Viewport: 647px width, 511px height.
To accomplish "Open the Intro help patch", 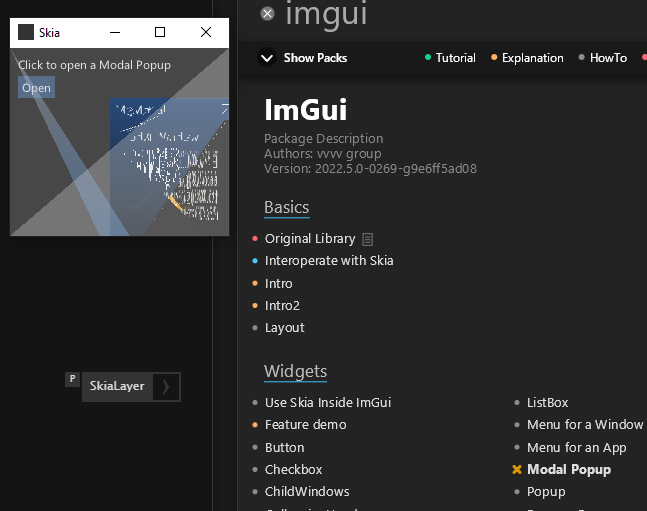I will tap(279, 284).
